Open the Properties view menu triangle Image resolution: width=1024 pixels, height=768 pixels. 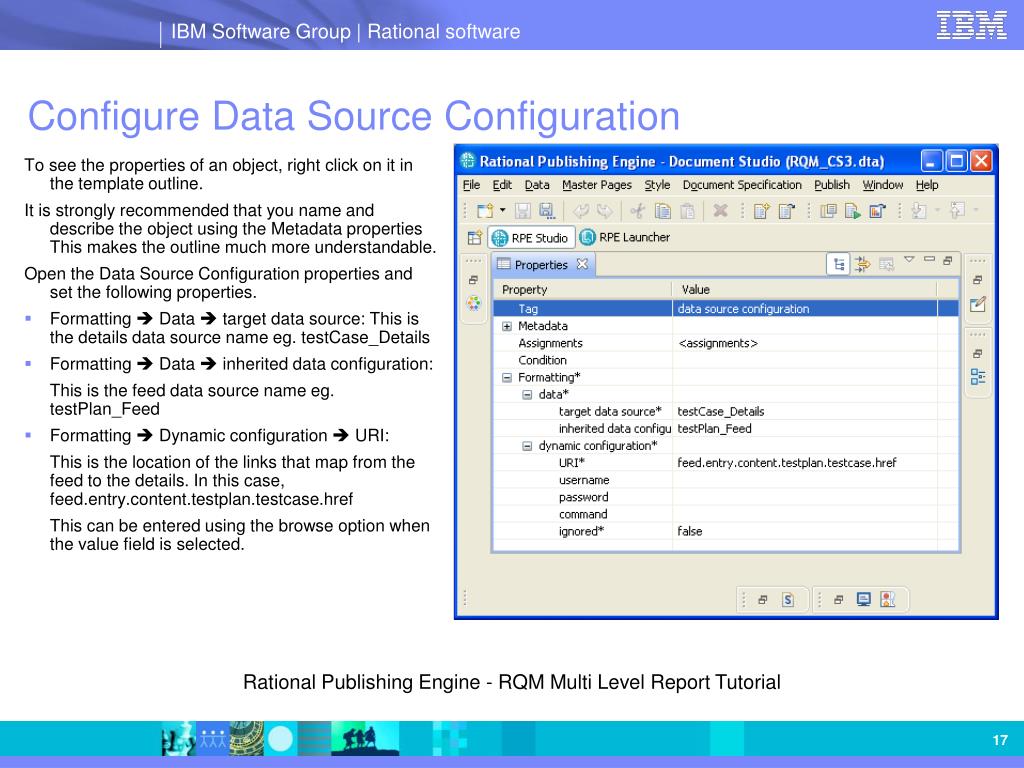[x=909, y=259]
